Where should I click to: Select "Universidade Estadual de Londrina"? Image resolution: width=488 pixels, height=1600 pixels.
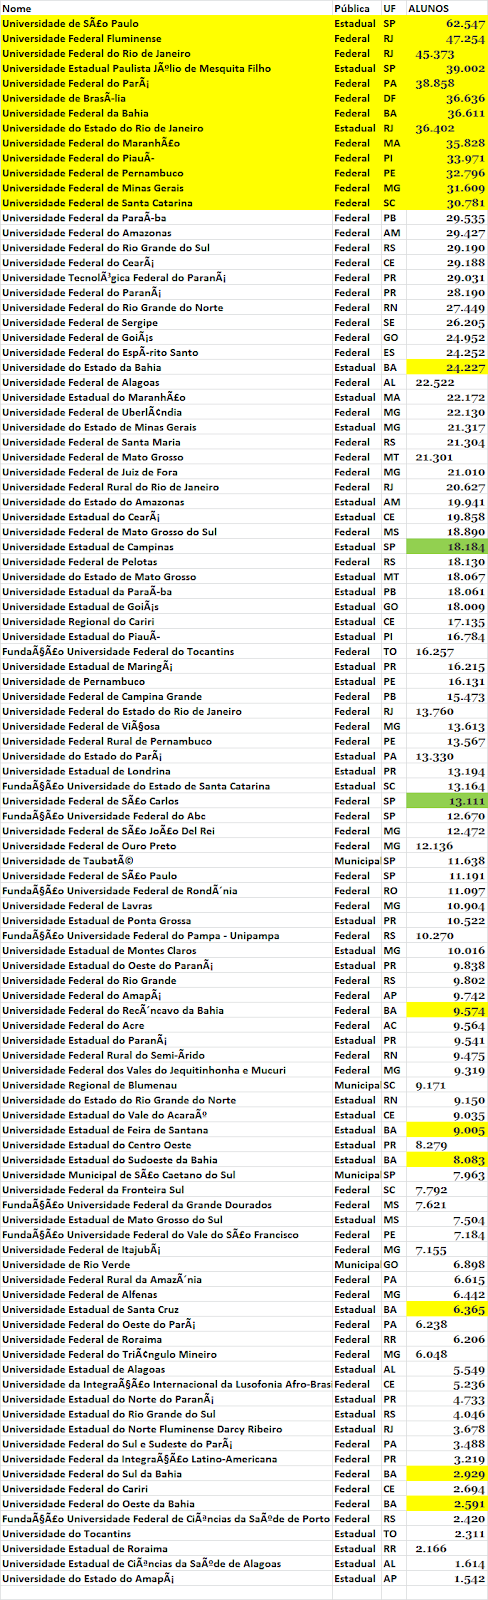pos(86,772)
